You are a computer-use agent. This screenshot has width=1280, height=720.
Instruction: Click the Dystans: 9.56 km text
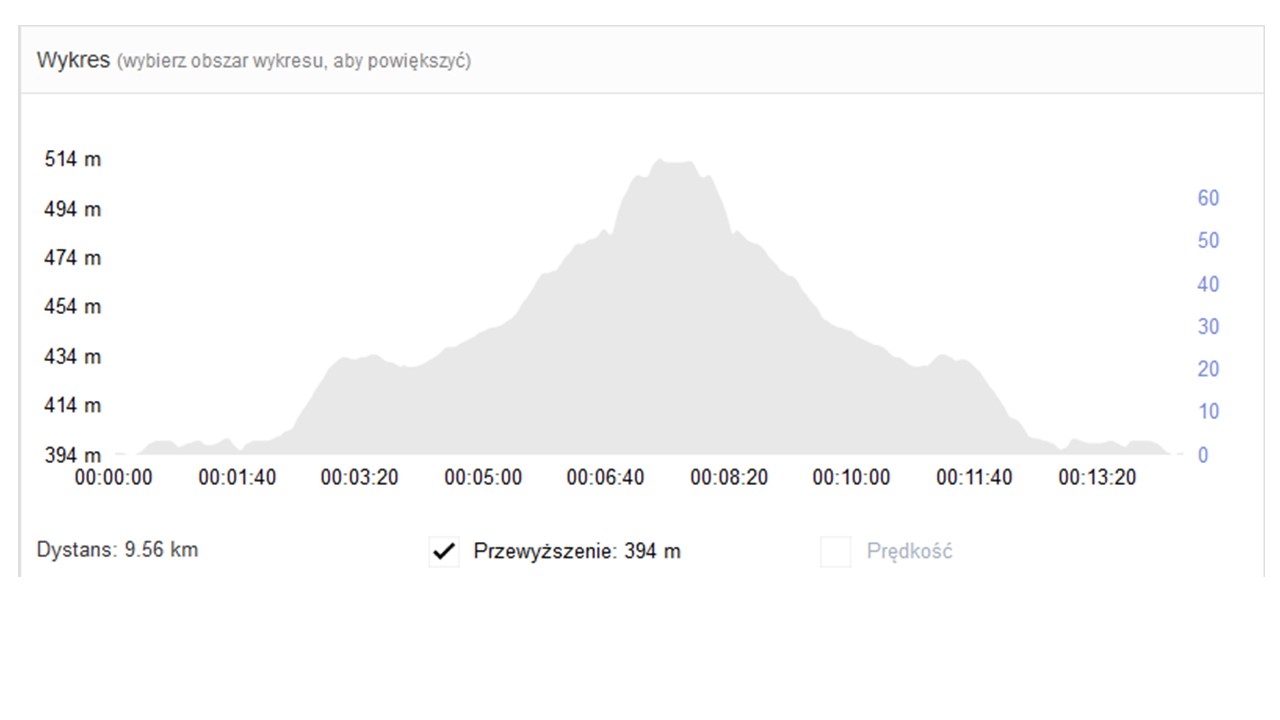[117, 550]
